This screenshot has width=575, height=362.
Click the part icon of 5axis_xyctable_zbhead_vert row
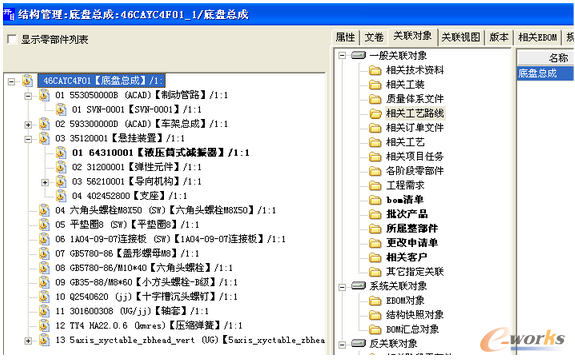click(44, 340)
